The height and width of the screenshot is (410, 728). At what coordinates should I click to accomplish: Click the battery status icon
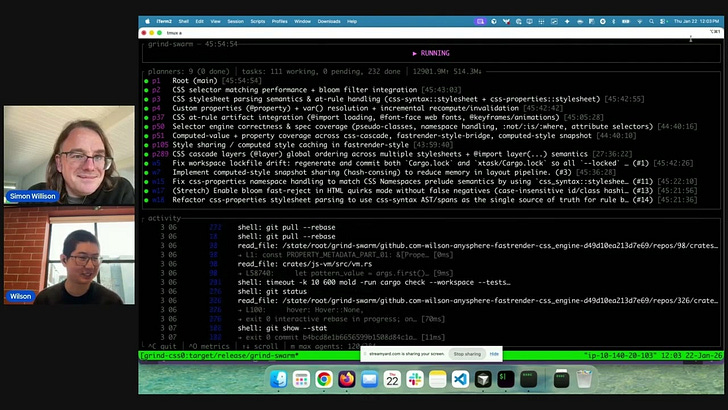point(626,21)
